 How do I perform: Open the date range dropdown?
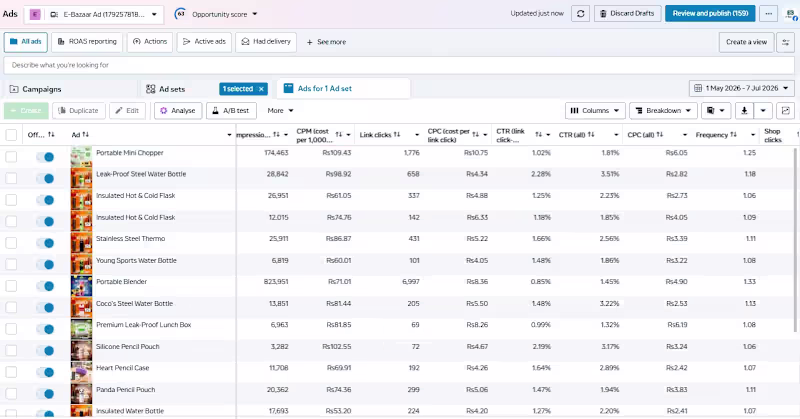pyautogui.click(x=742, y=88)
